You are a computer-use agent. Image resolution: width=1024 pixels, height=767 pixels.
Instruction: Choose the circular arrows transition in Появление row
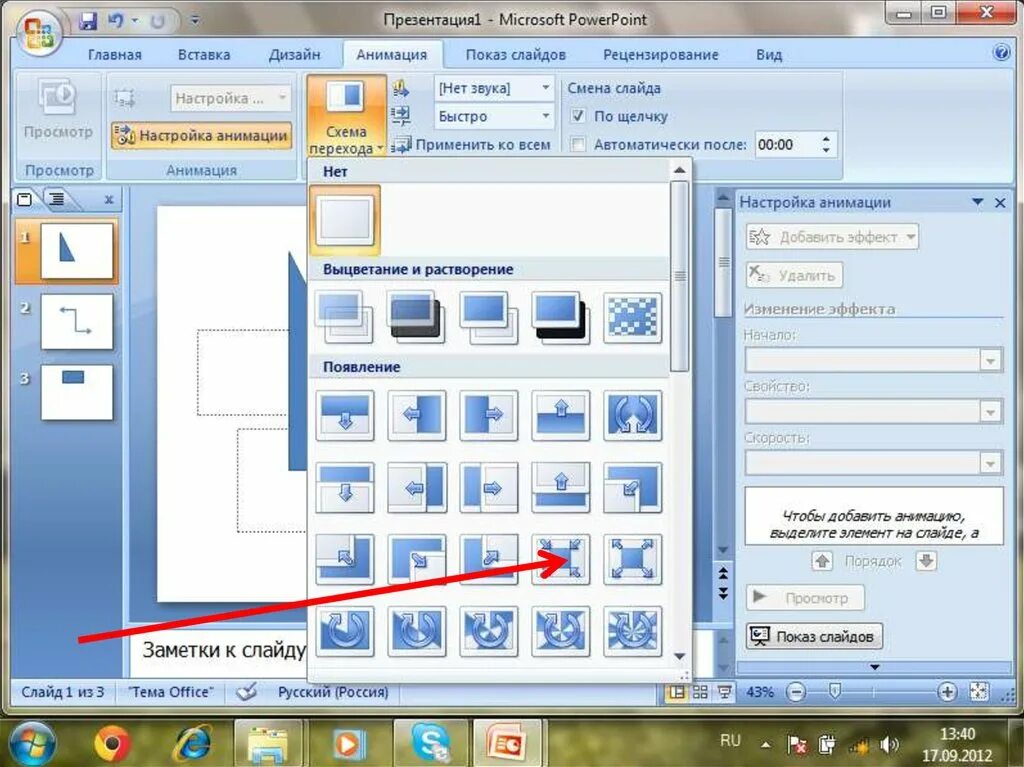point(632,415)
